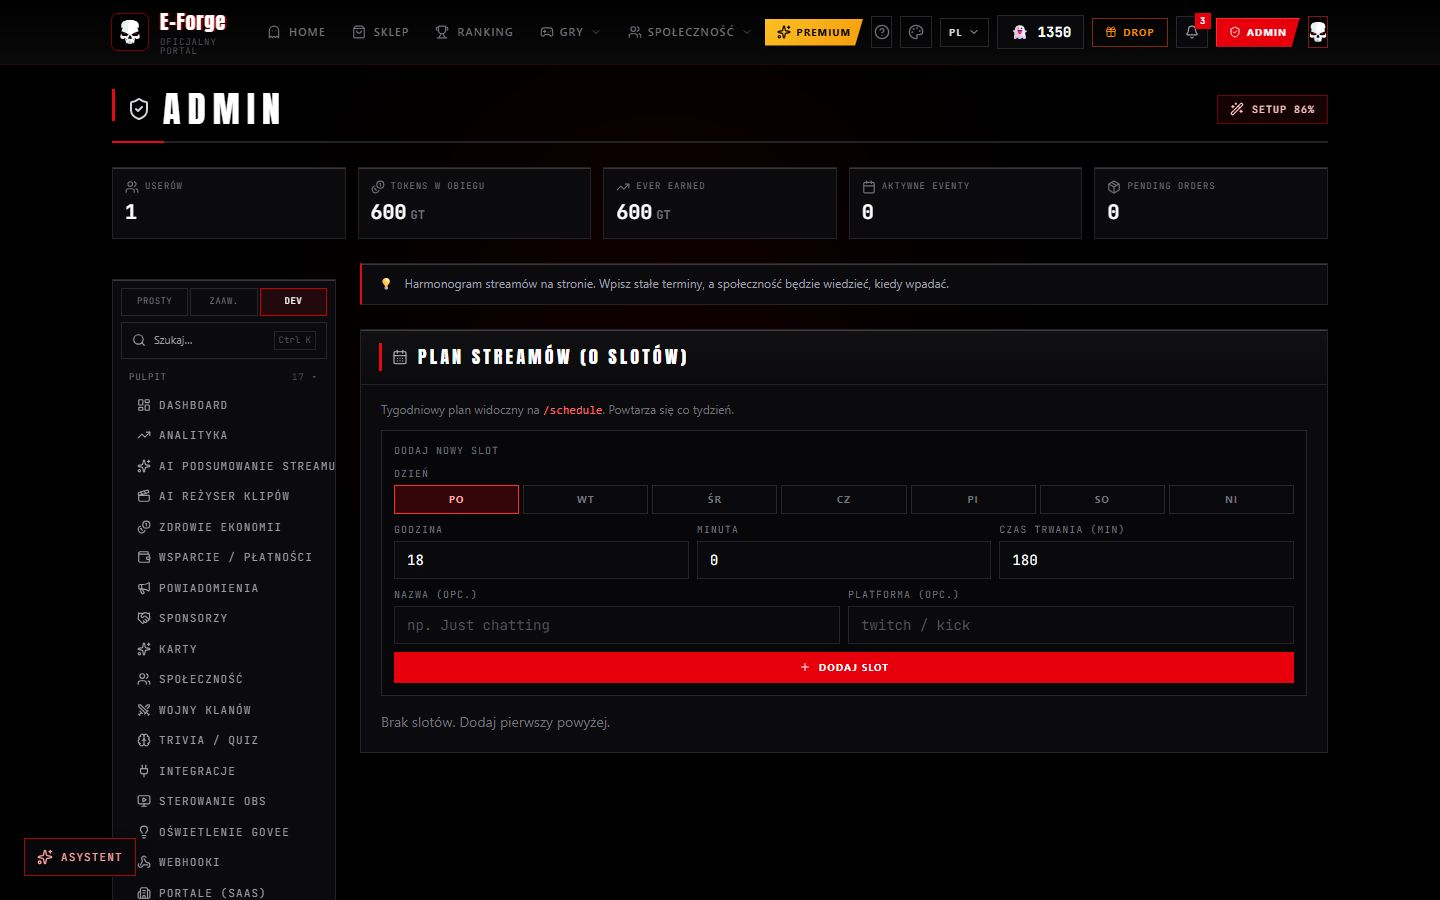This screenshot has width=1440, height=900.
Task: Click the E-Forge skull logo
Action: click(130, 32)
